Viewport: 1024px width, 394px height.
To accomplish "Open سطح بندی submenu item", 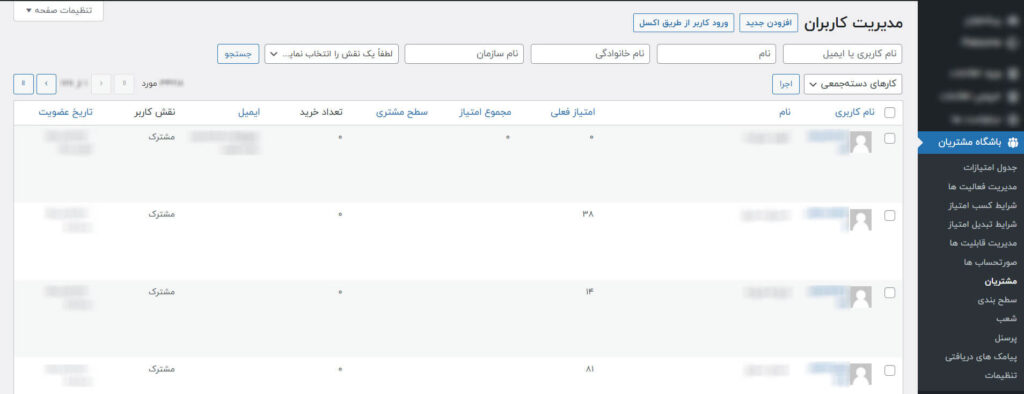I will tap(997, 300).
